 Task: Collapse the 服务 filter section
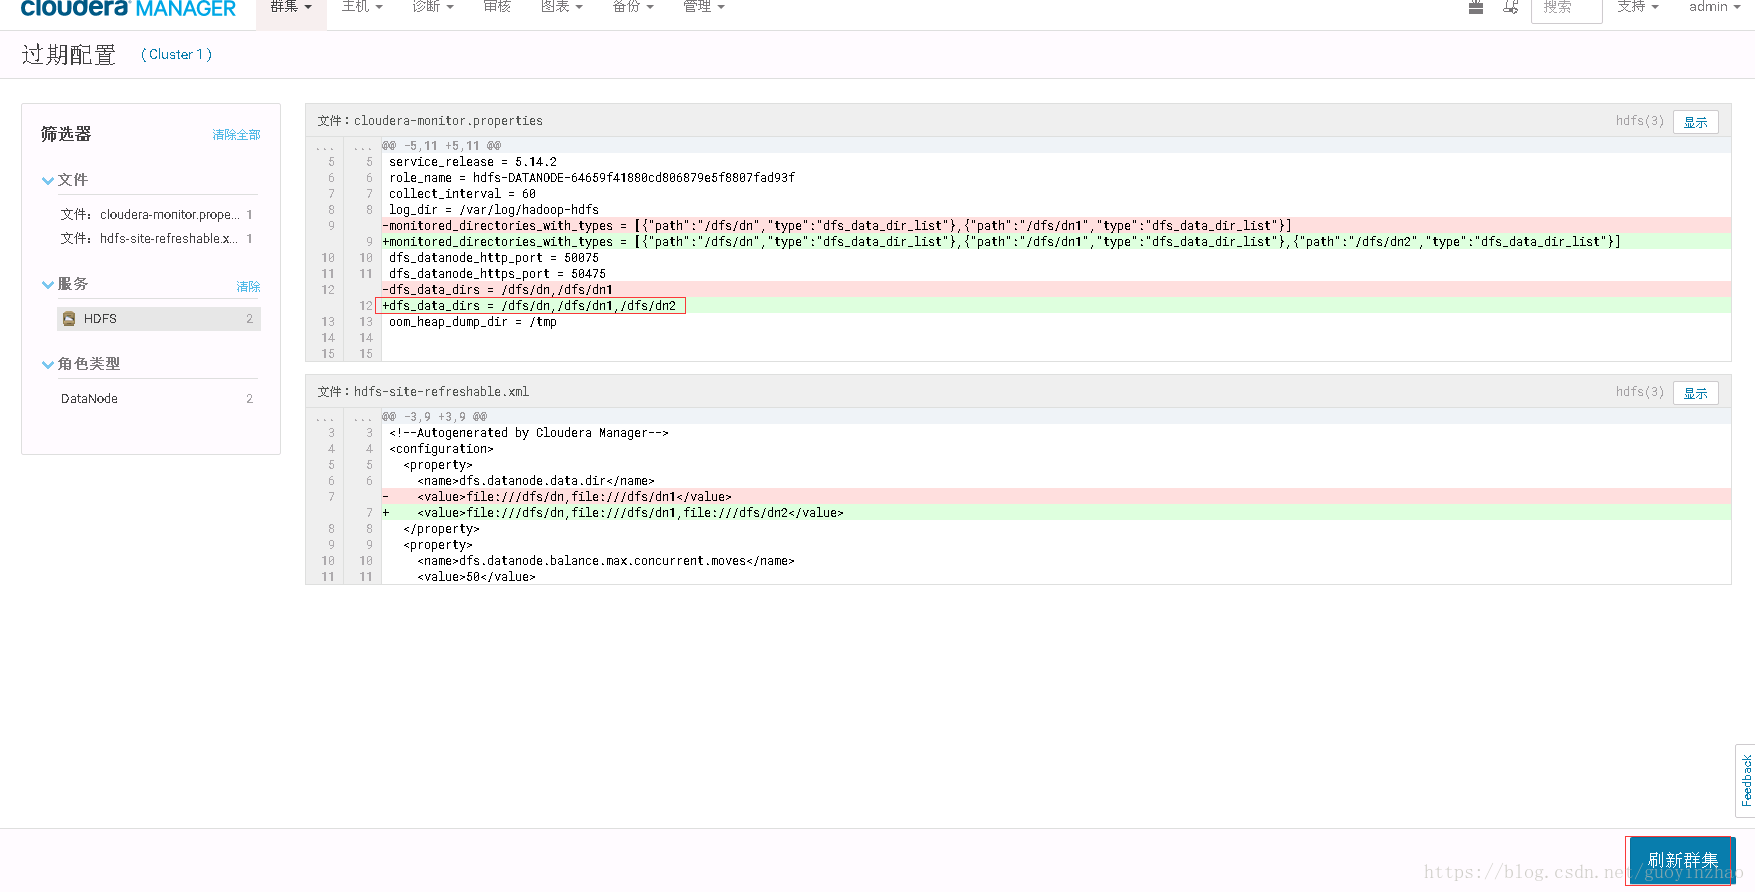coord(65,284)
